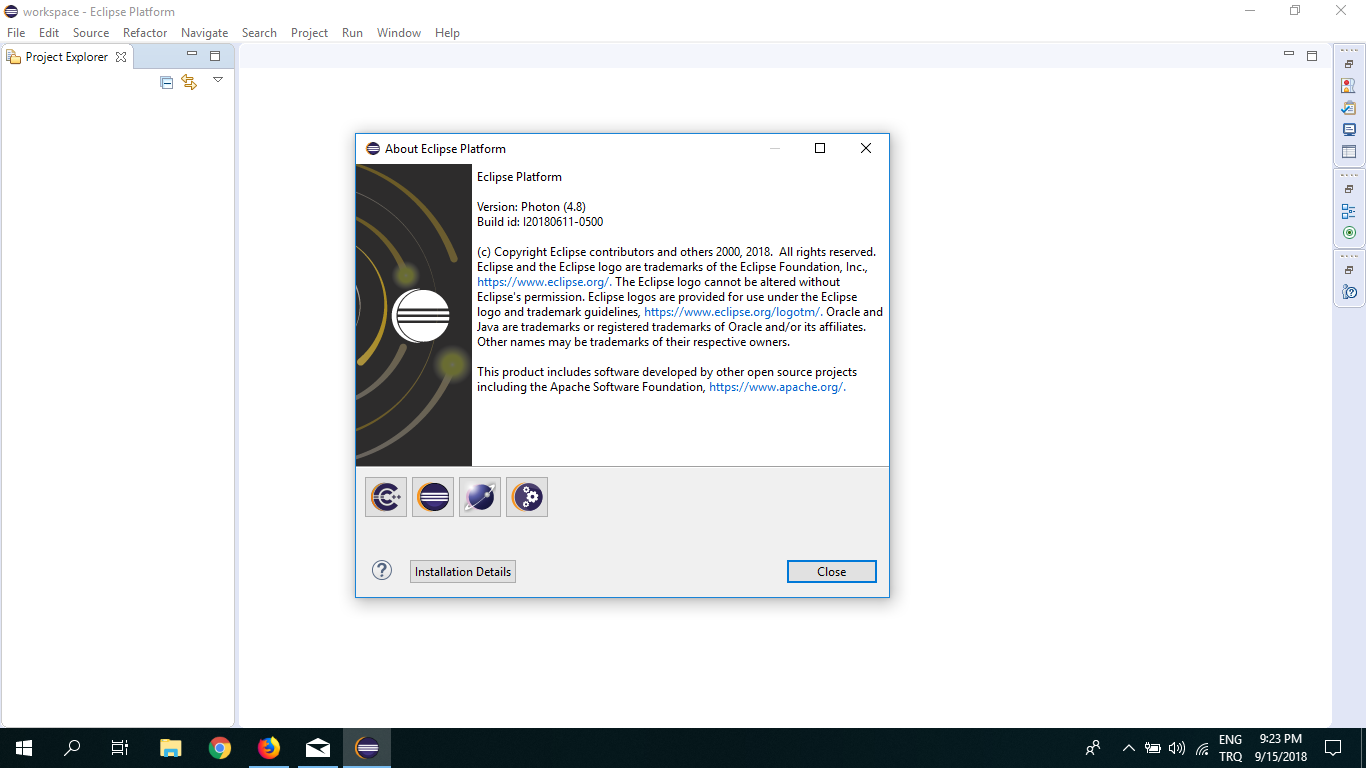The image size is (1366, 768).
Task: Open the Action Center notifications icon
Action: 1332,748
